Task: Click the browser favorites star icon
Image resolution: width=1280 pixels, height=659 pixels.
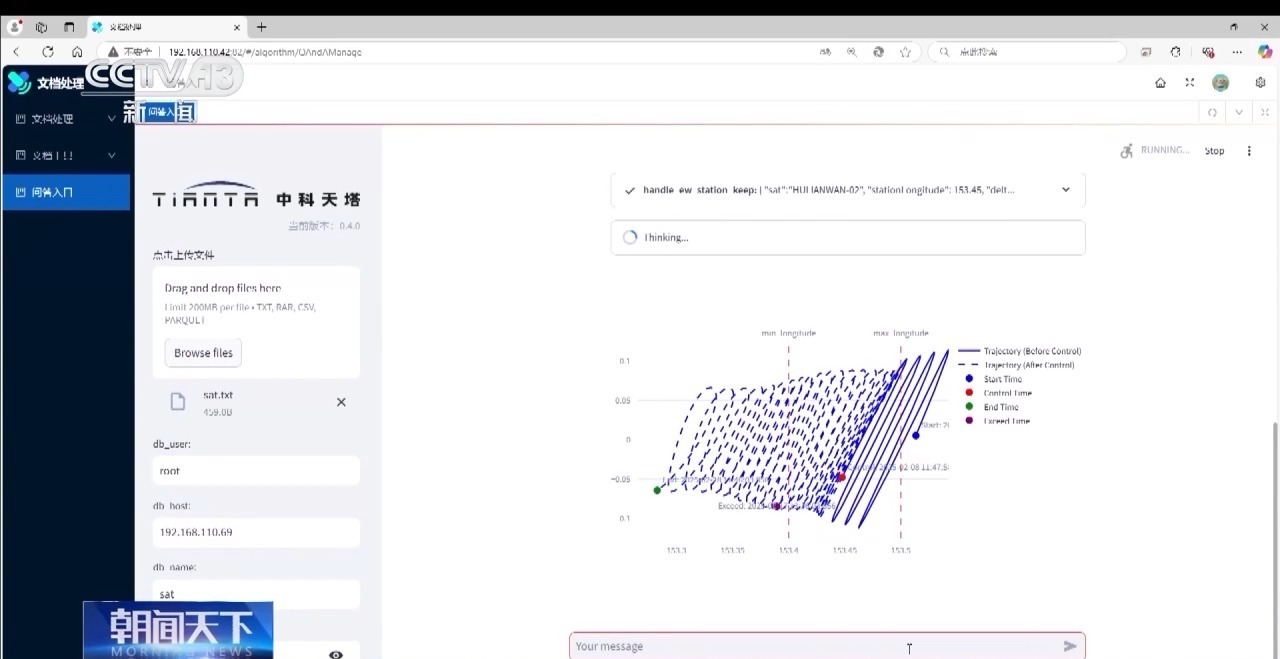Action: click(905, 52)
